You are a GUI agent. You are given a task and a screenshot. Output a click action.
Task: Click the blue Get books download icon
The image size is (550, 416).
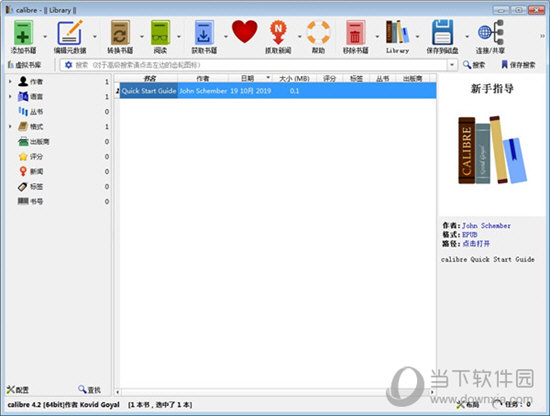tap(204, 33)
